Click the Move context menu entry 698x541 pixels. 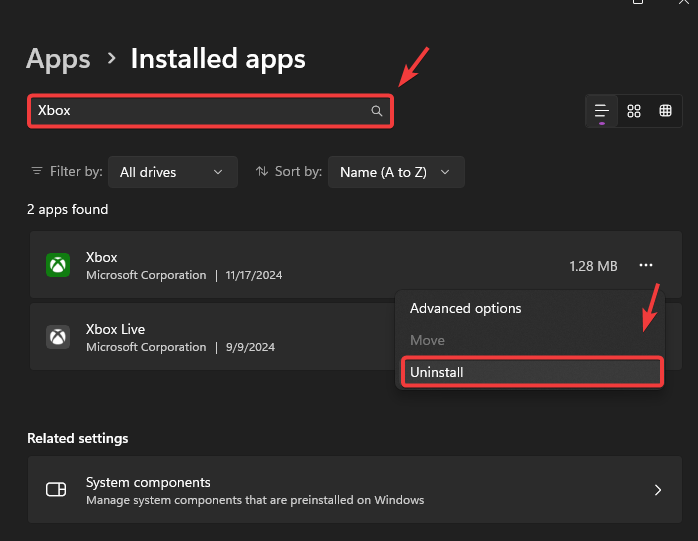(x=427, y=340)
